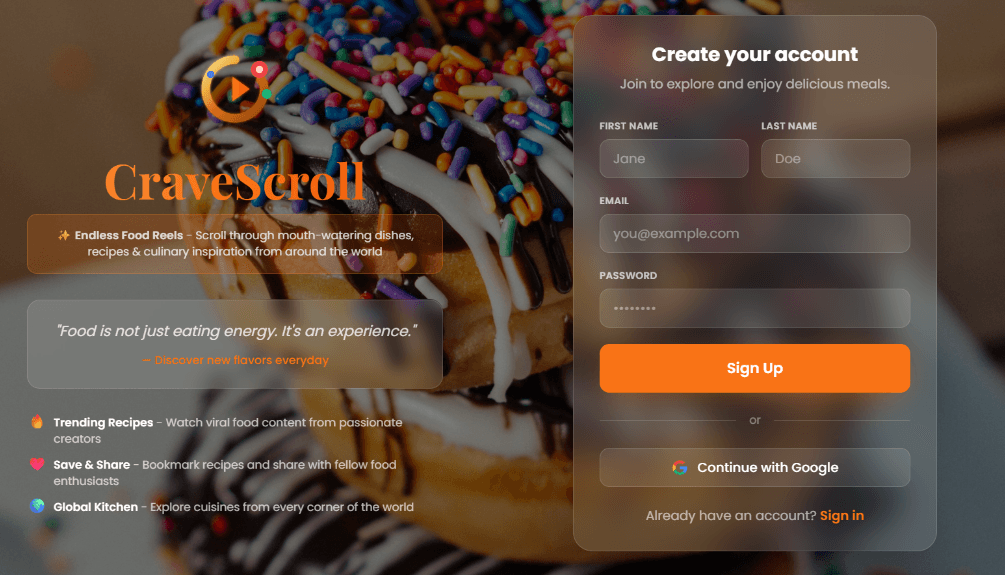
Task: Choose Continue with Google button
Action: pyautogui.click(x=754, y=467)
